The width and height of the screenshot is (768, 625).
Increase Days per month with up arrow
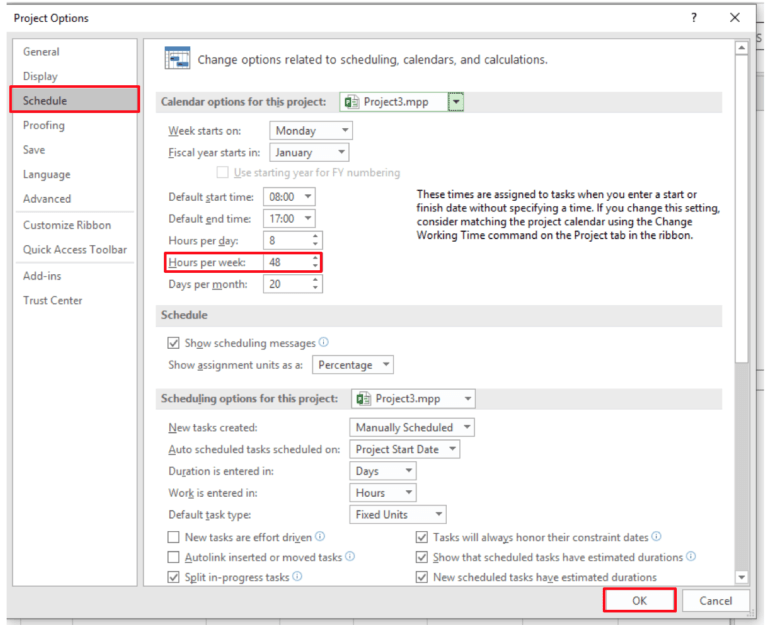click(x=315, y=280)
